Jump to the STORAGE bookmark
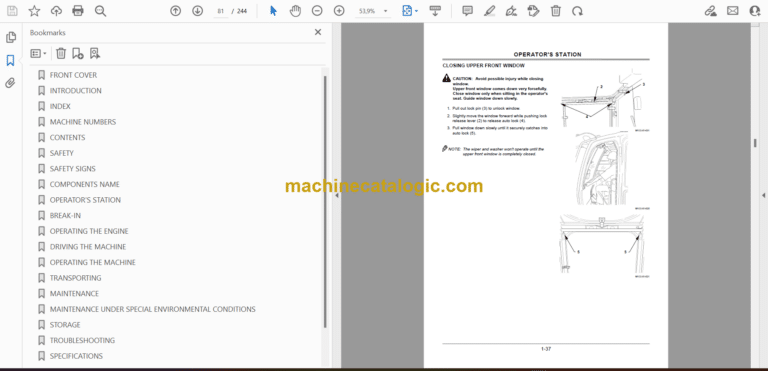Viewport: 768px width, 371px height. tap(65, 325)
